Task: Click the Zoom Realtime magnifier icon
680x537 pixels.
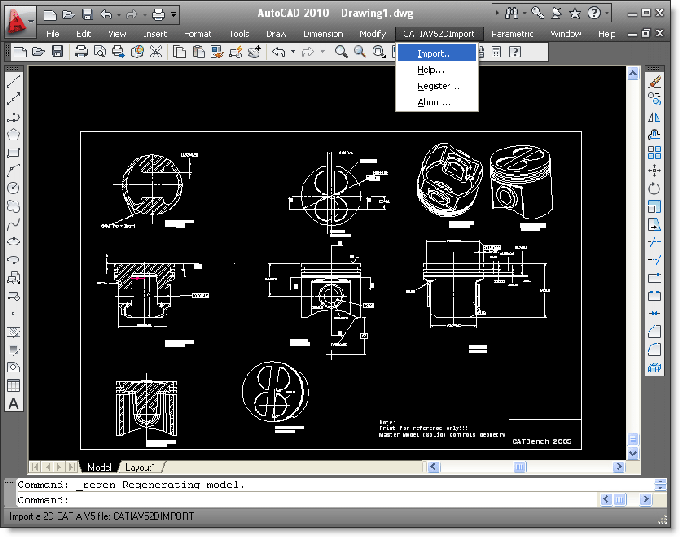Action: [341, 52]
